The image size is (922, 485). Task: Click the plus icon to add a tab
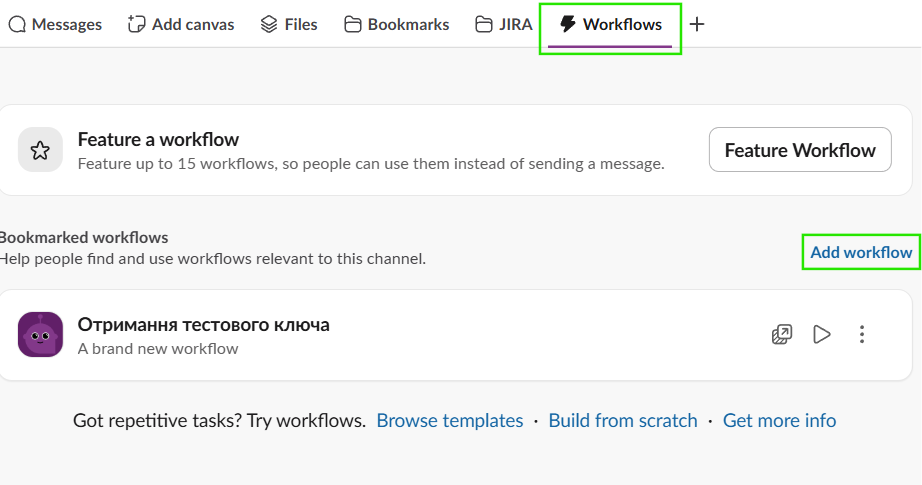697,25
